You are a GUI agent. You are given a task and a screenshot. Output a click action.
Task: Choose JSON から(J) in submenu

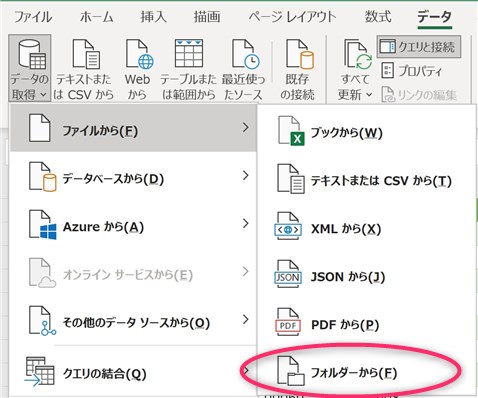(367, 275)
